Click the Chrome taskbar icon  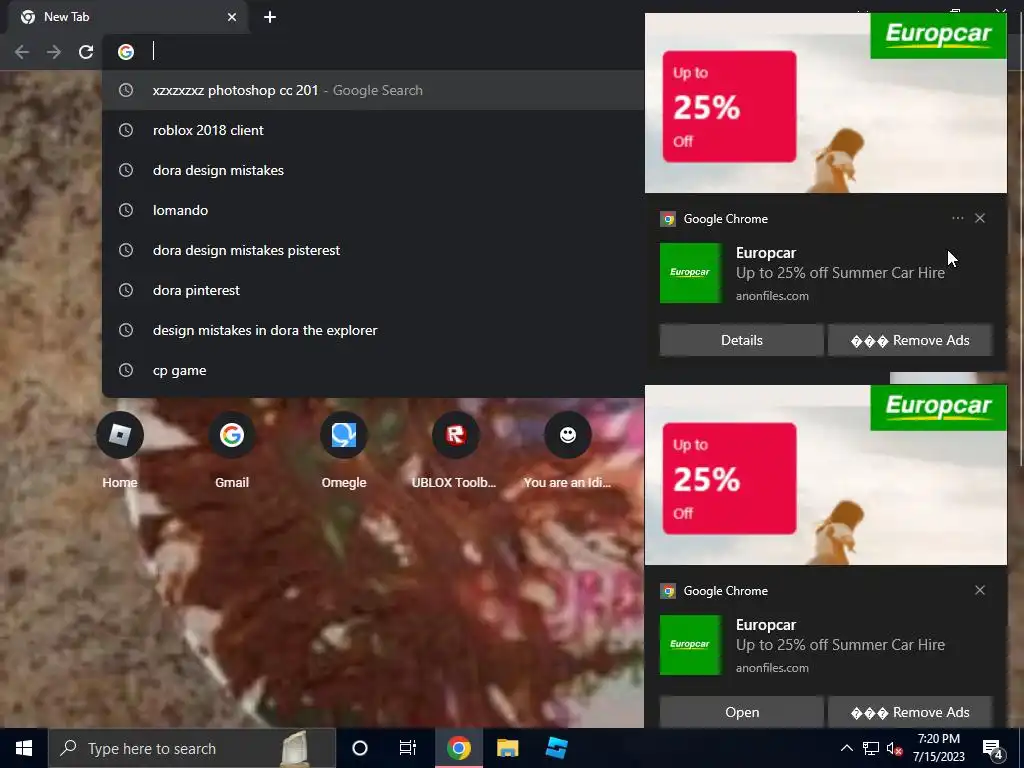click(x=458, y=748)
